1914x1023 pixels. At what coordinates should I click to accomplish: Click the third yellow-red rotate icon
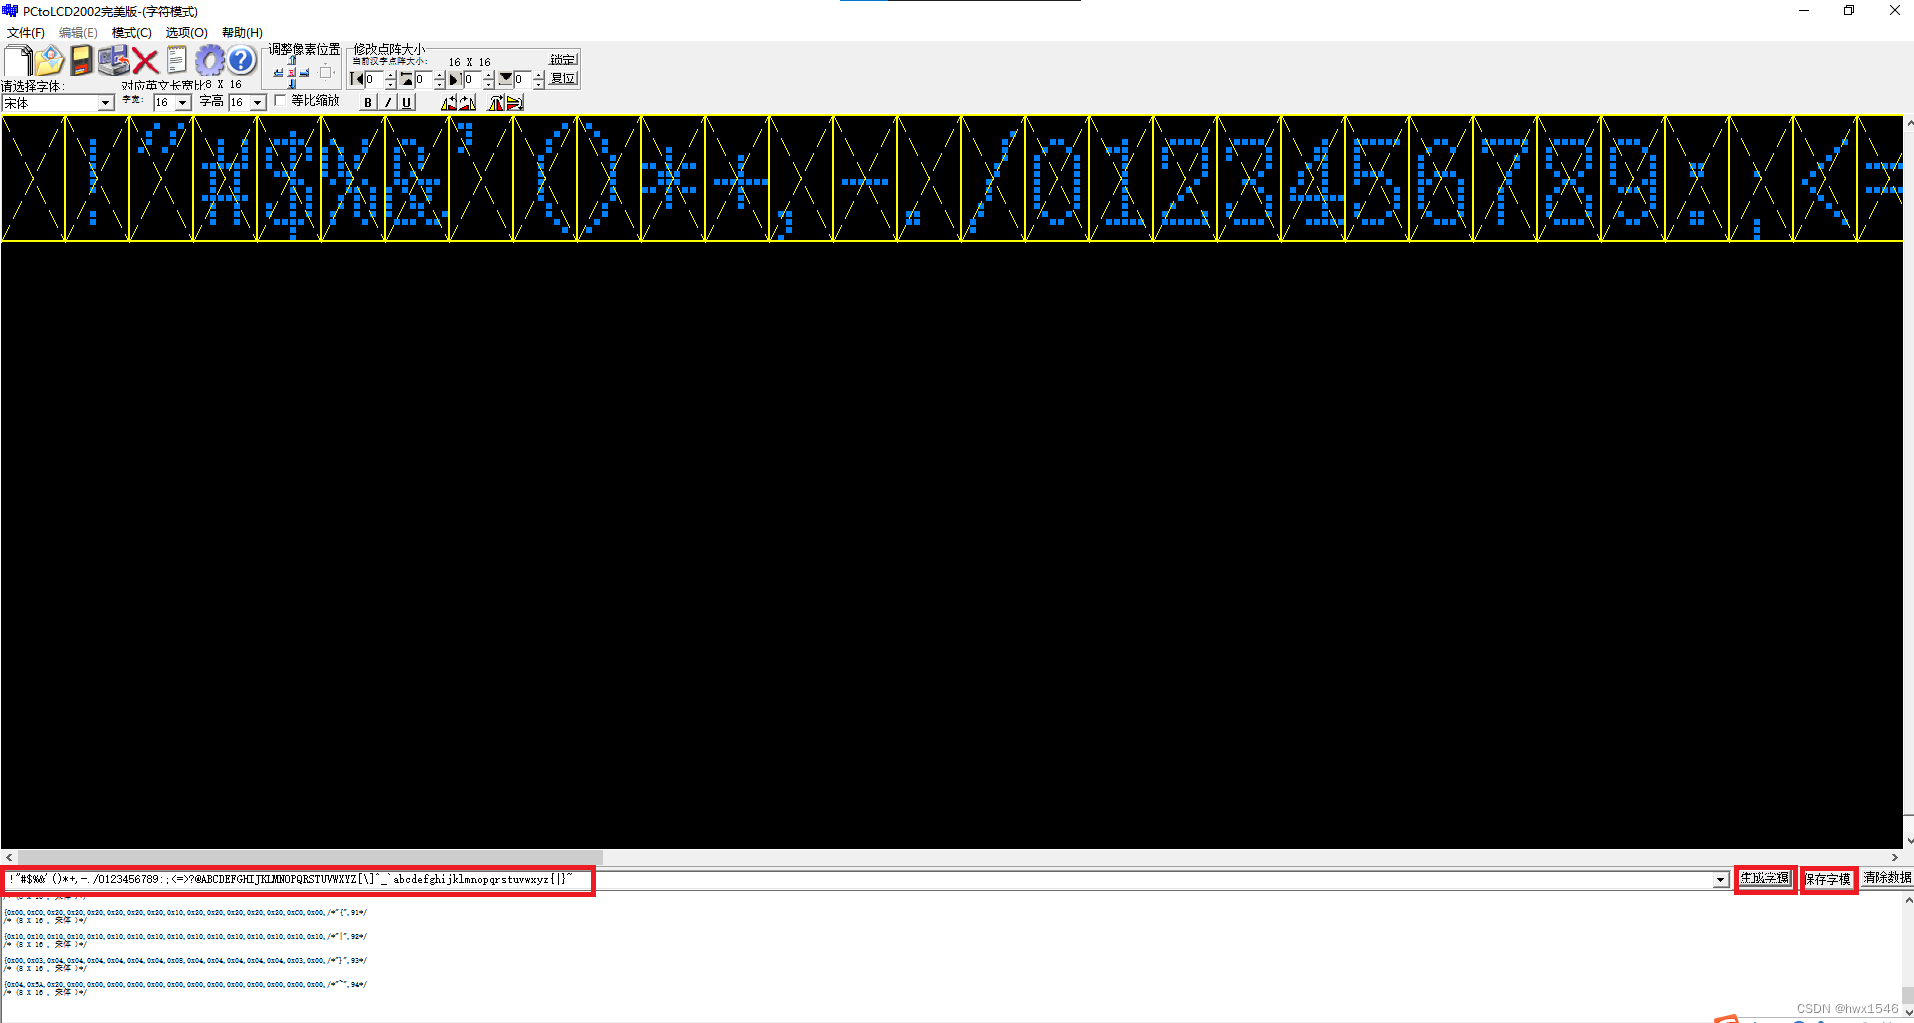(496, 102)
